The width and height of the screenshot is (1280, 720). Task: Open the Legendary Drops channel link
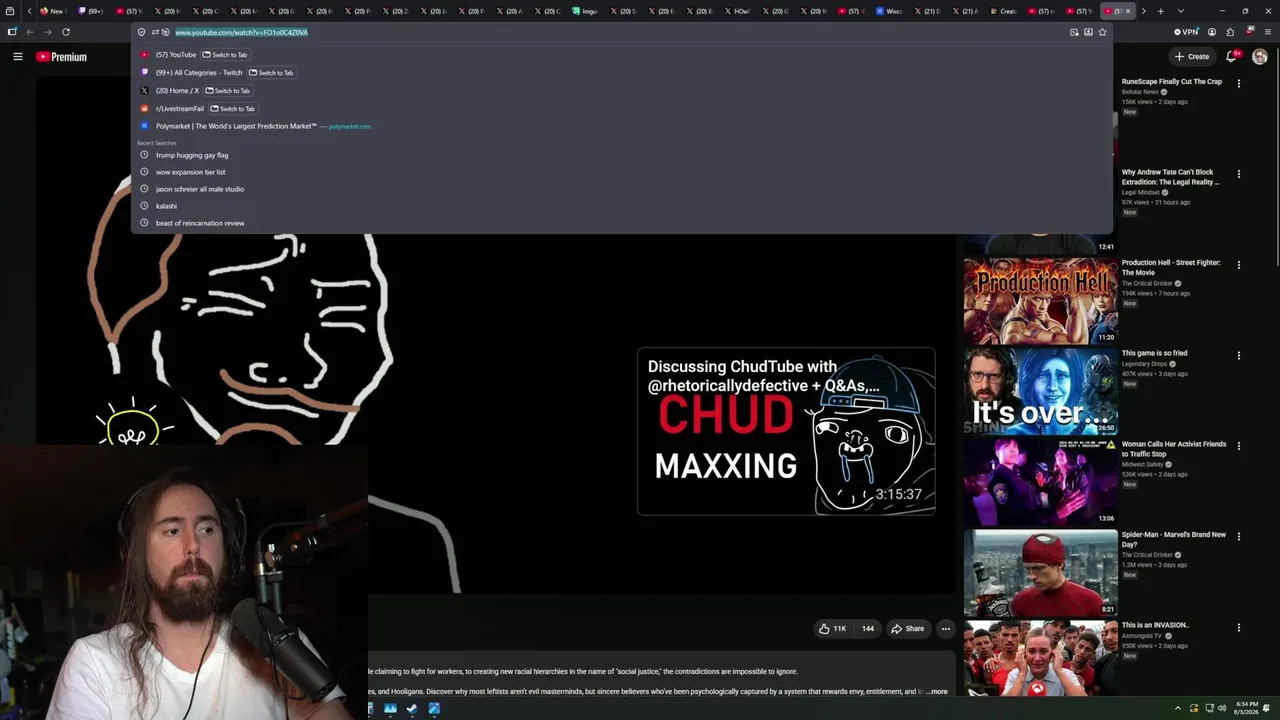point(1143,363)
